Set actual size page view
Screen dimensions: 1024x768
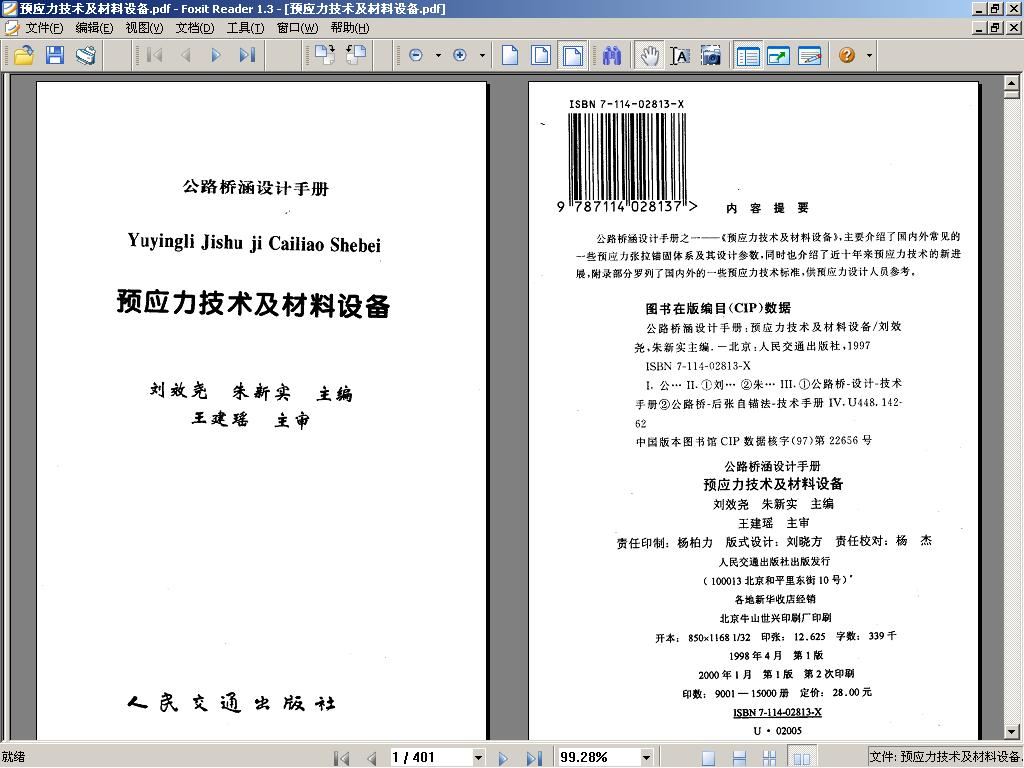coord(510,56)
